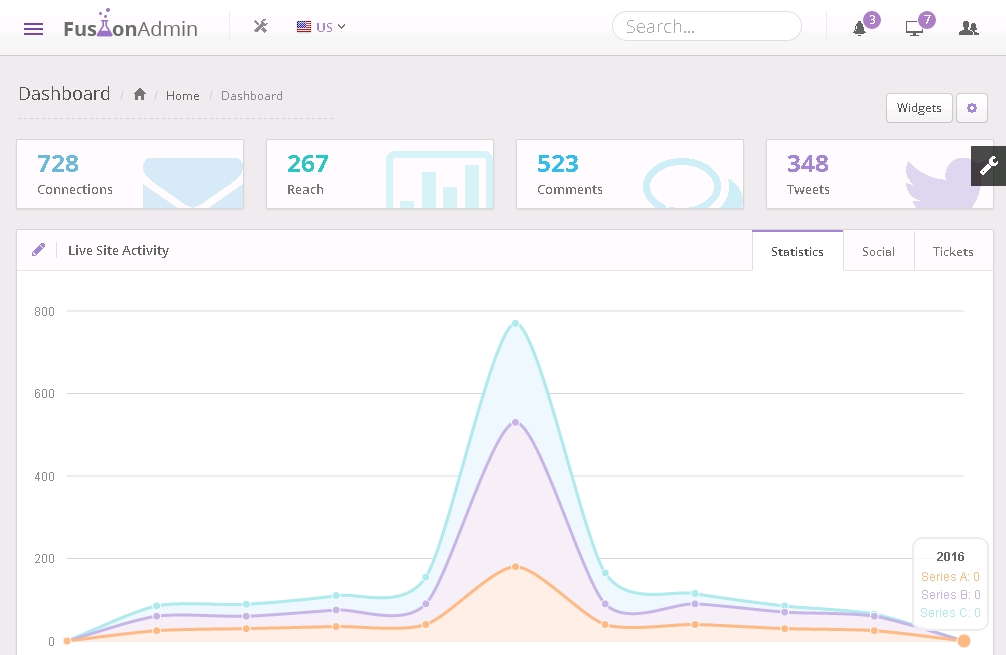The height and width of the screenshot is (655, 1006).
Task: Click the FusionAdmin logo
Action: pos(130,27)
